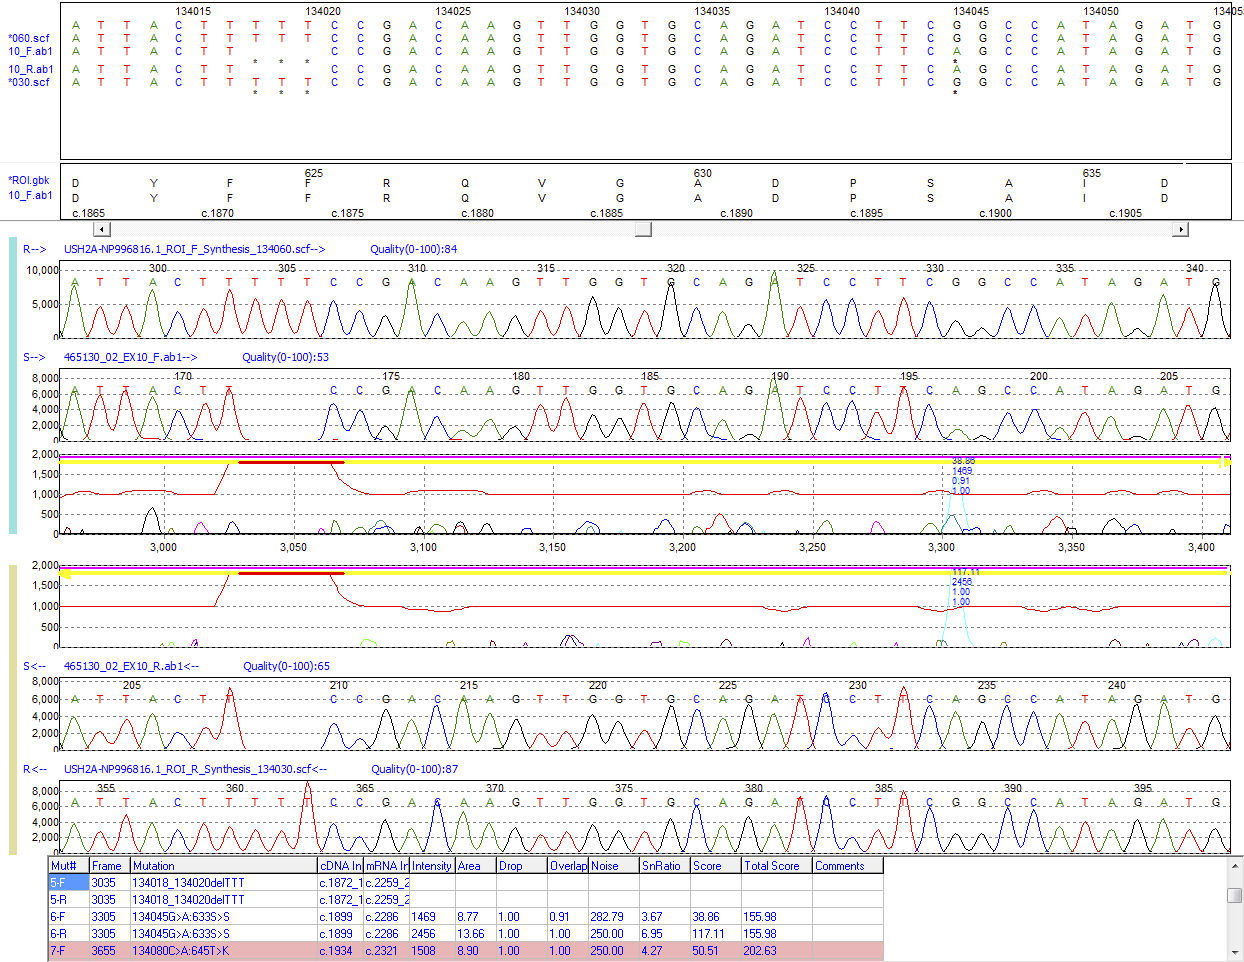Select the *ROI.gbk reference row label

[x=30, y=180]
